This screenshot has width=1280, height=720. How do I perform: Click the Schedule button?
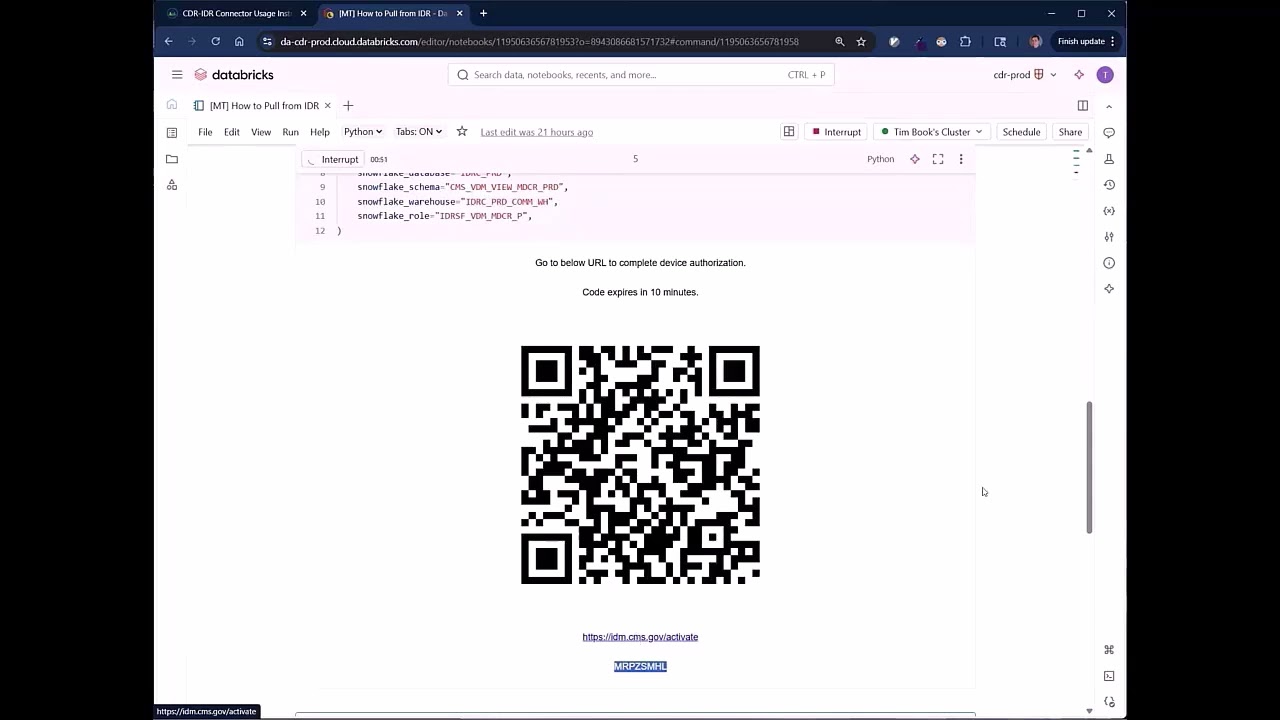pos(1021,132)
